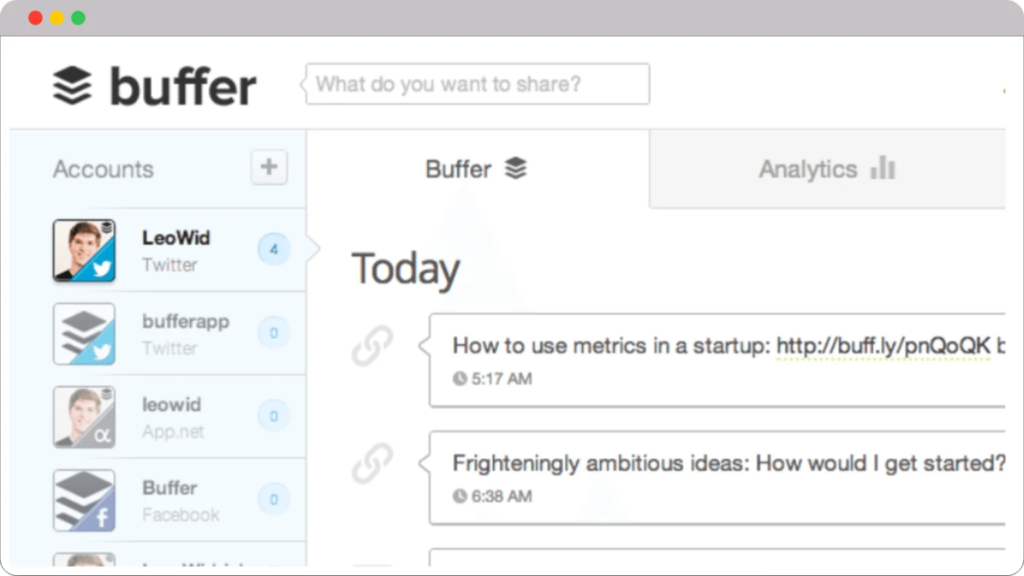Click the Analytics bar-chart icon

[881, 169]
